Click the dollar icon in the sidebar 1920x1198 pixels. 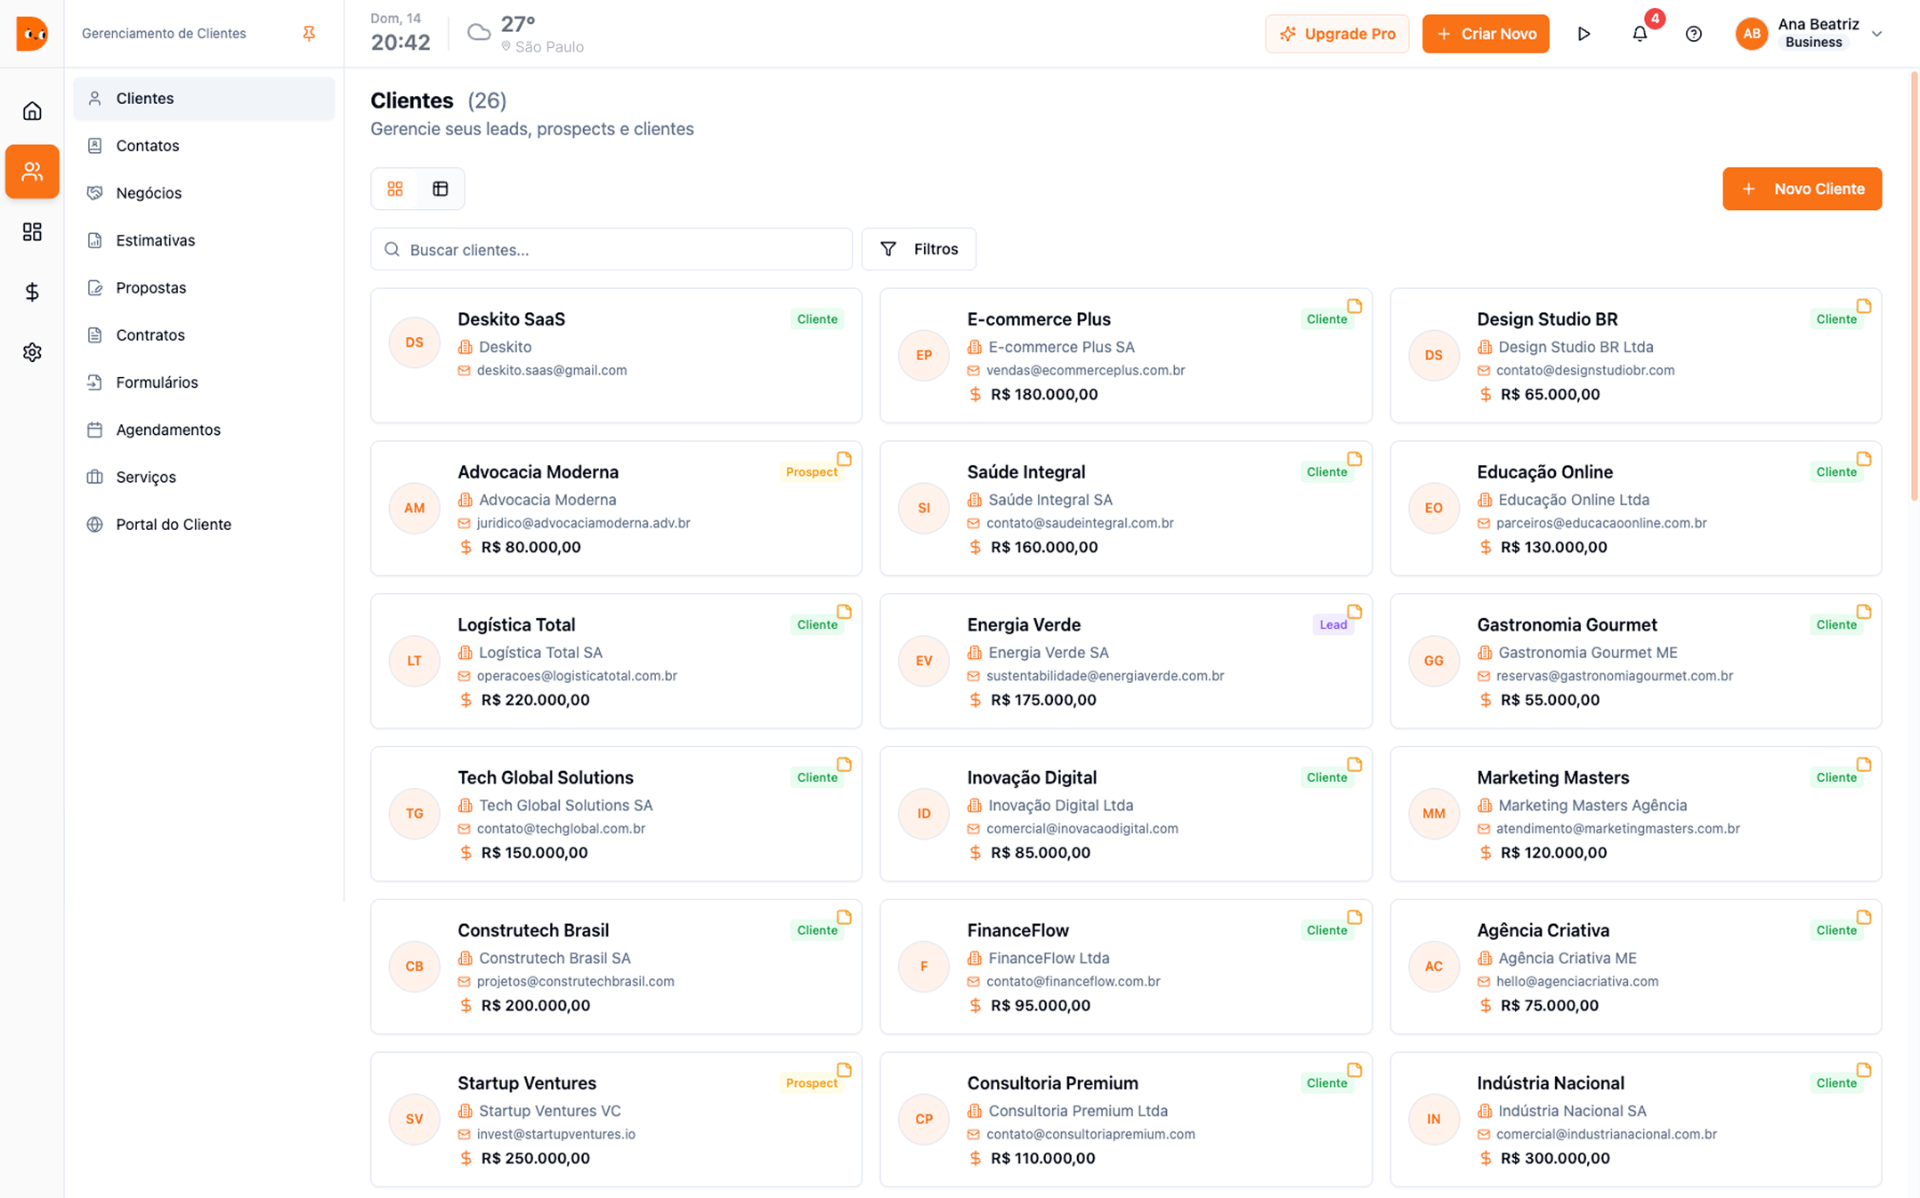[x=32, y=292]
